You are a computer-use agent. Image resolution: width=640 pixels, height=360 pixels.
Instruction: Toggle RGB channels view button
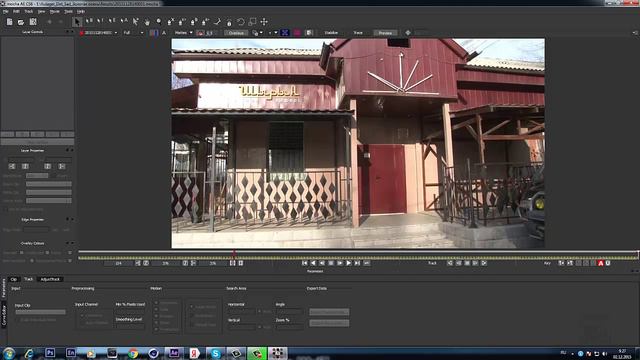tap(153, 33)
